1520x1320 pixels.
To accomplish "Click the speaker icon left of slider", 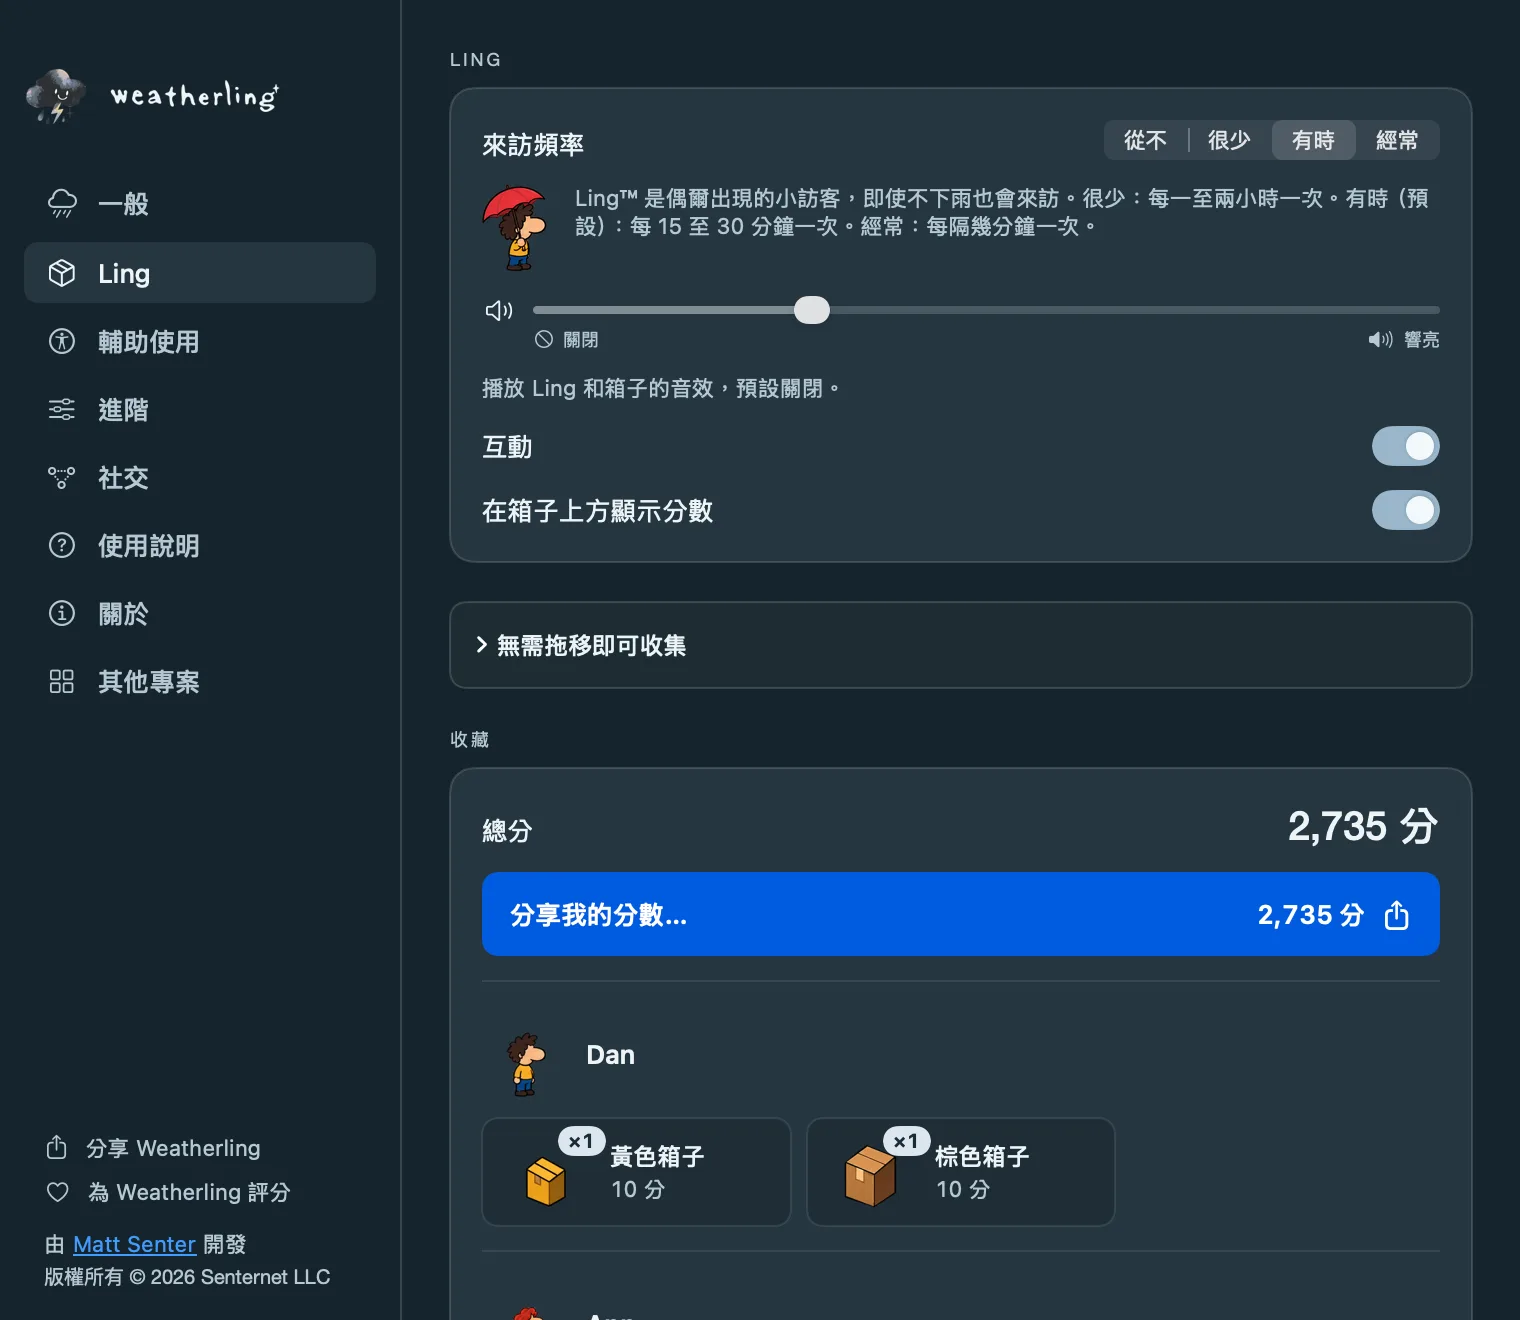I will click(x=499, y=310).
